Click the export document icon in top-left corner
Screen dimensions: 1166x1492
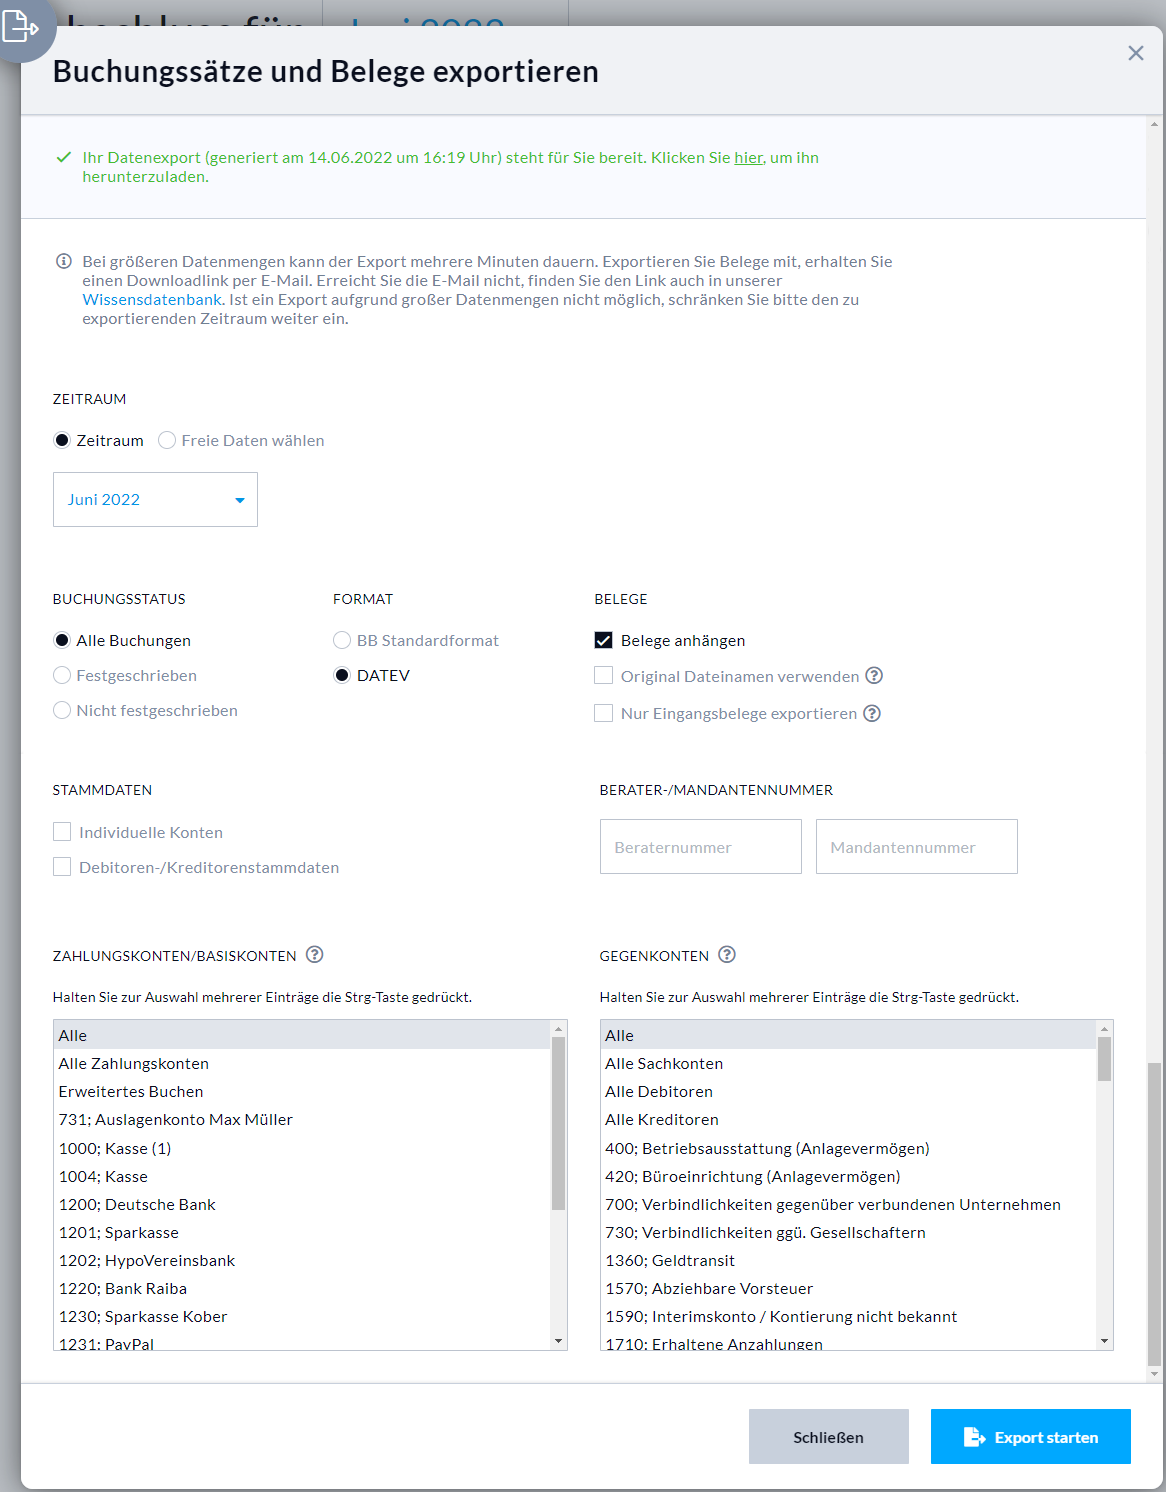coord(22,28)
